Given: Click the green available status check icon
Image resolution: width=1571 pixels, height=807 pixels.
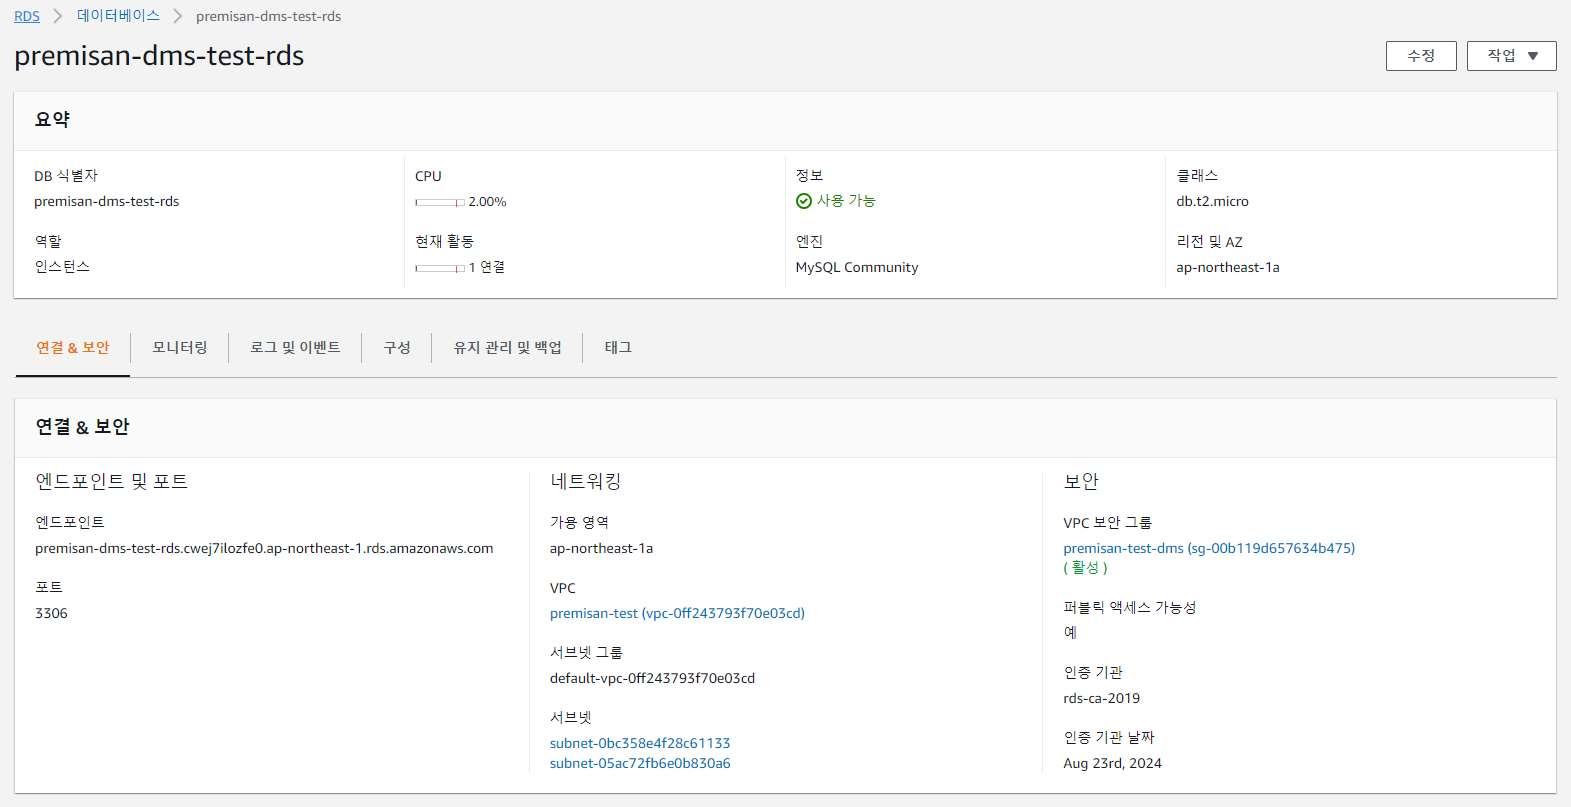Looking at the screenshot, I should 803,201.
